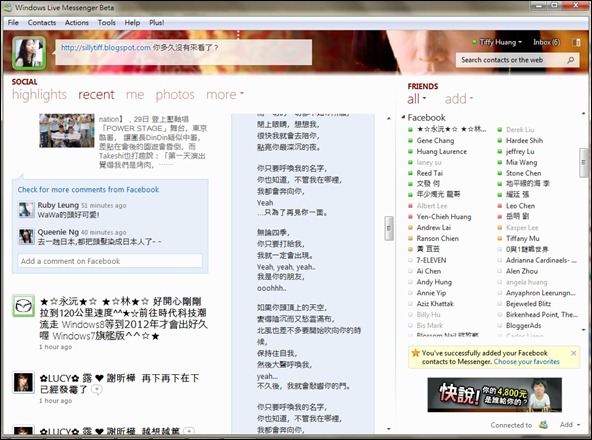The image size is (592, 440).
Task: Click the red busy icon beside Leo Chen
Action: click(x=500, y=206)
